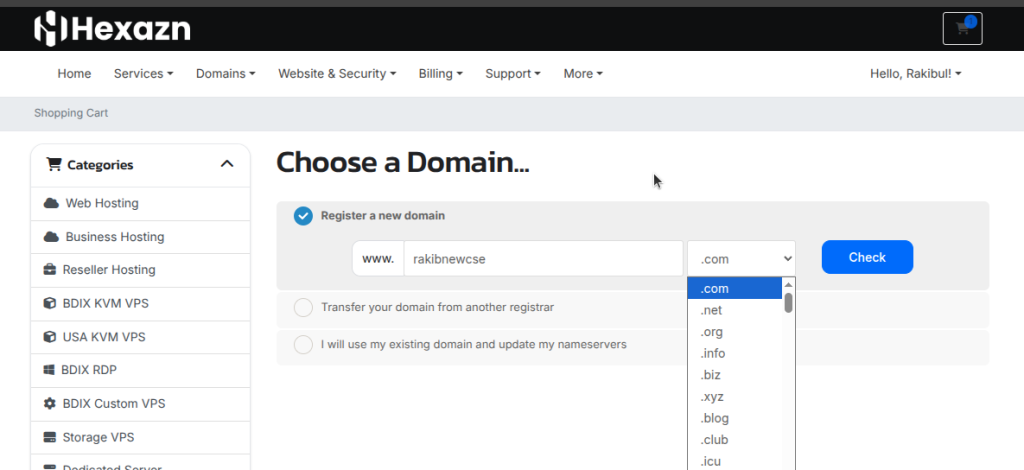The width and height of the screenshot is (1024, 470).
Task: Click the Hexazn logo
Action: [x=112, y=29]
